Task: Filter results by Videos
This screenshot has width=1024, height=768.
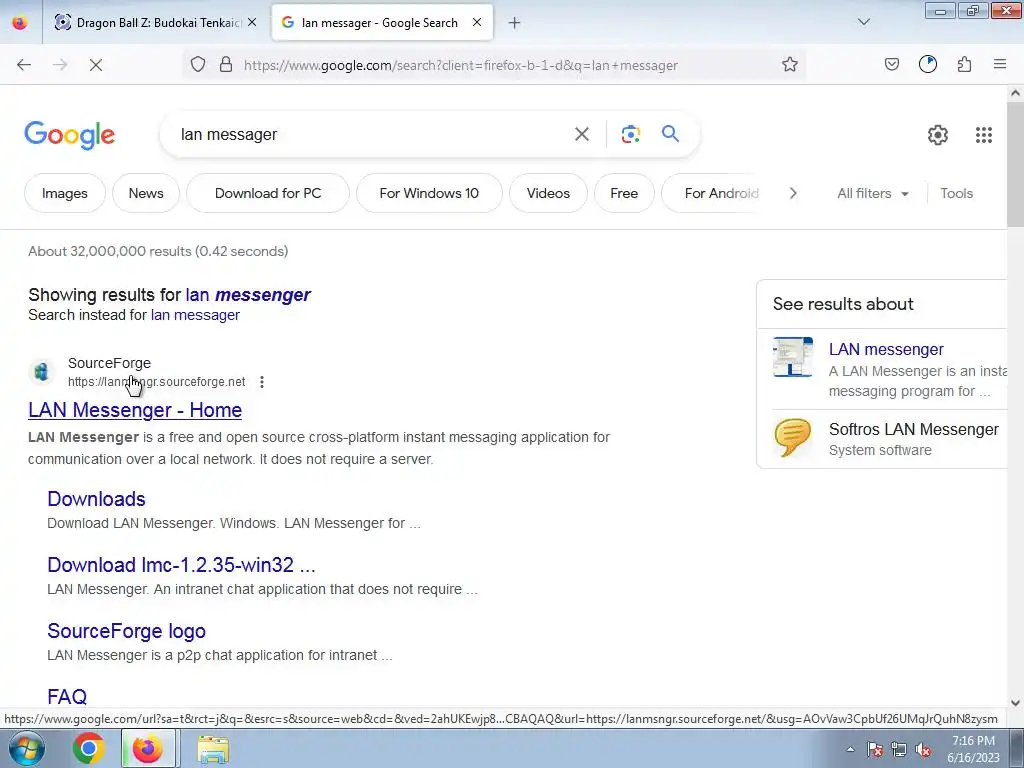Action: coord(548,193)
